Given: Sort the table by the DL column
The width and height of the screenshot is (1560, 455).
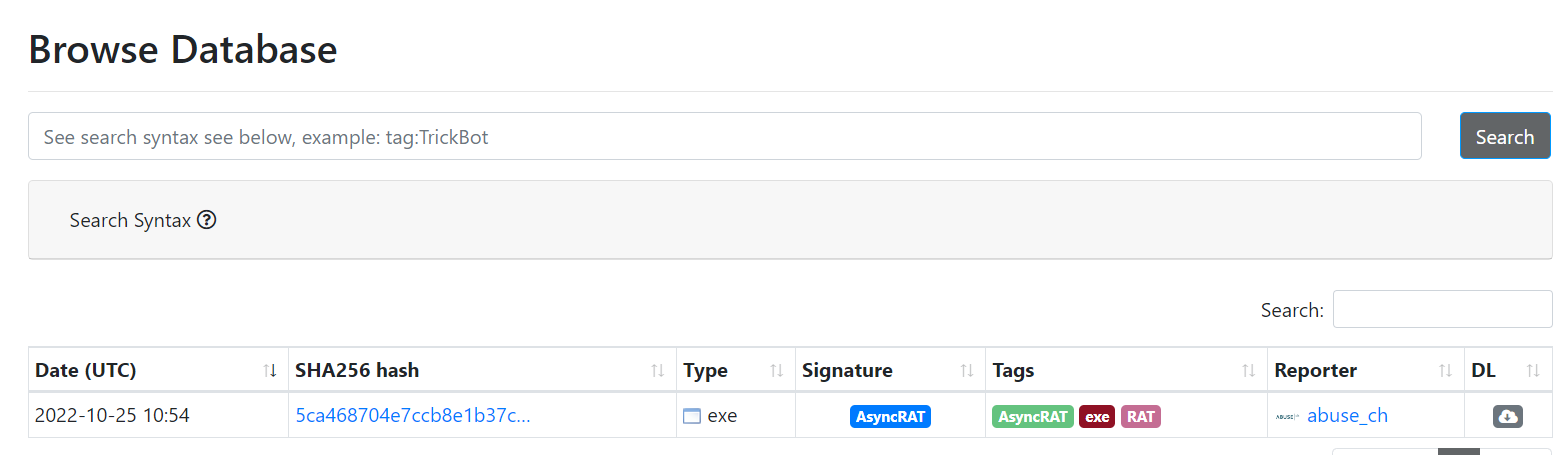Looking at the screenshot, I should [1533, 371].
